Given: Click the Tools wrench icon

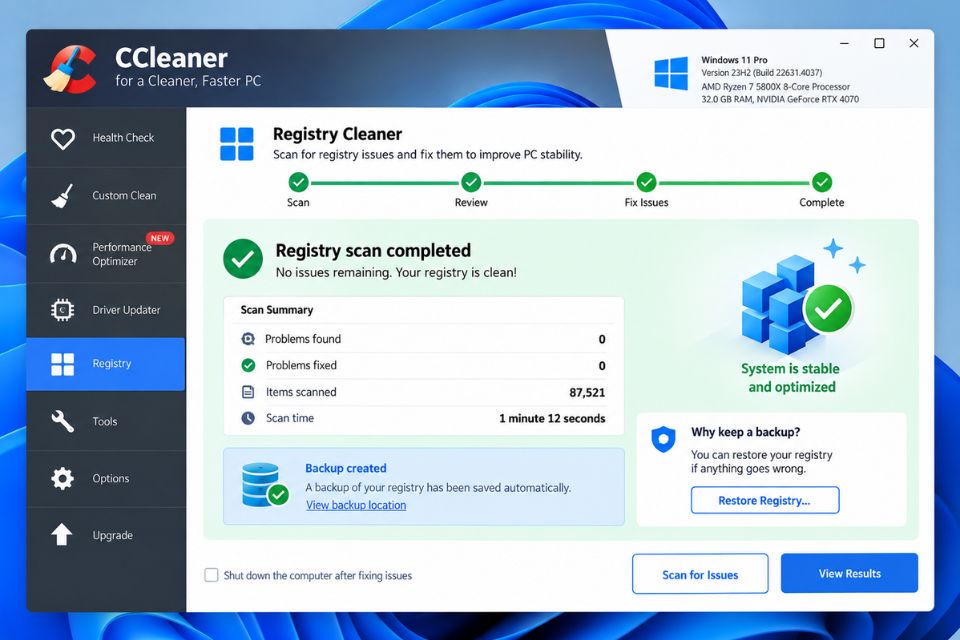Looking at the screenshot, I should click(x=62, y=421).
